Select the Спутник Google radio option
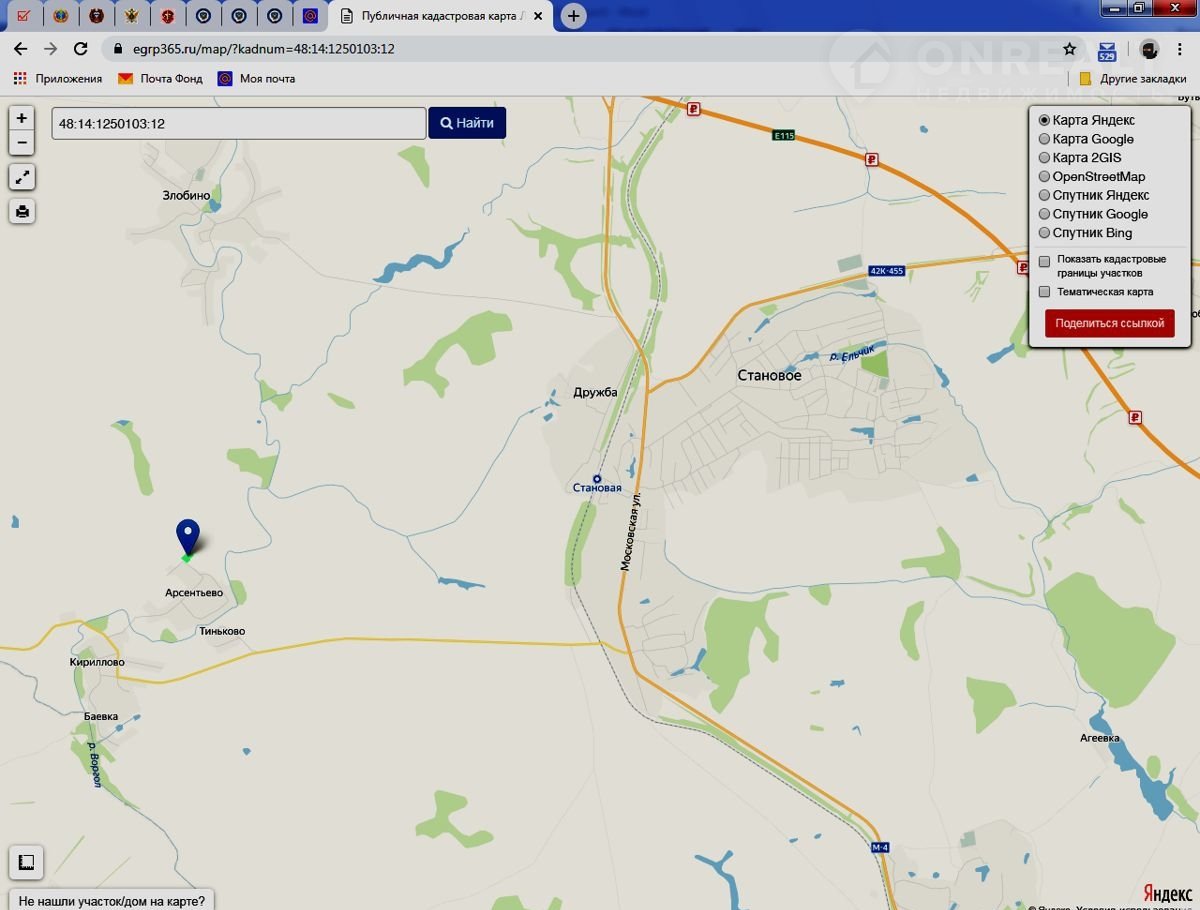 pos(1045,214)
